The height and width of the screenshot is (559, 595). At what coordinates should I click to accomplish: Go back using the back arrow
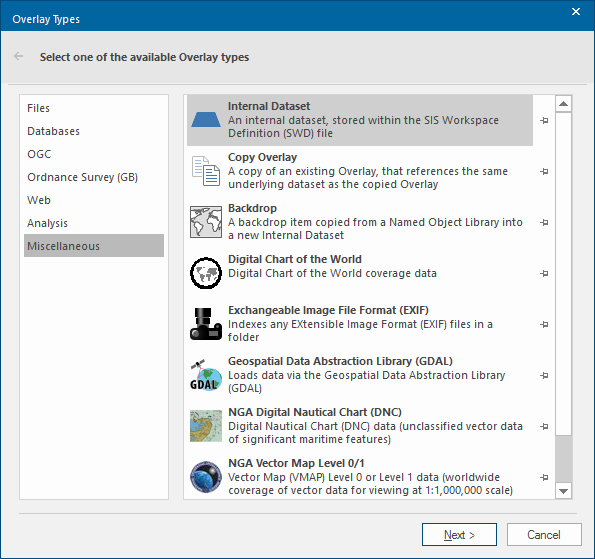[18, 56]
